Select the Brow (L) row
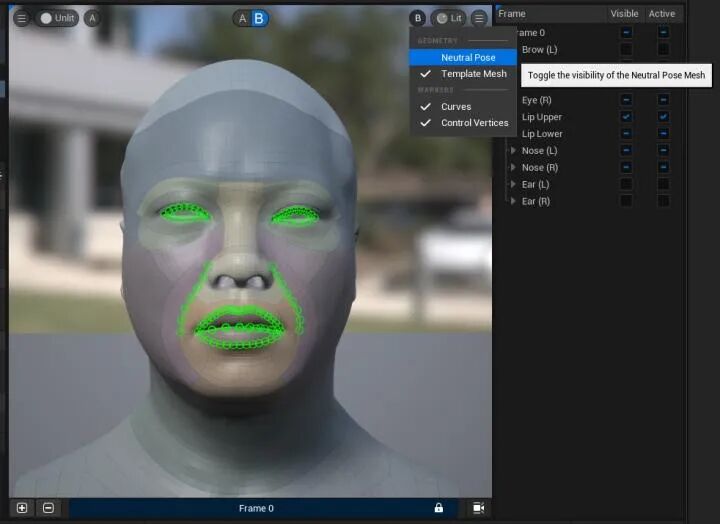The image size is (720, 524). [x=592, y=50]
